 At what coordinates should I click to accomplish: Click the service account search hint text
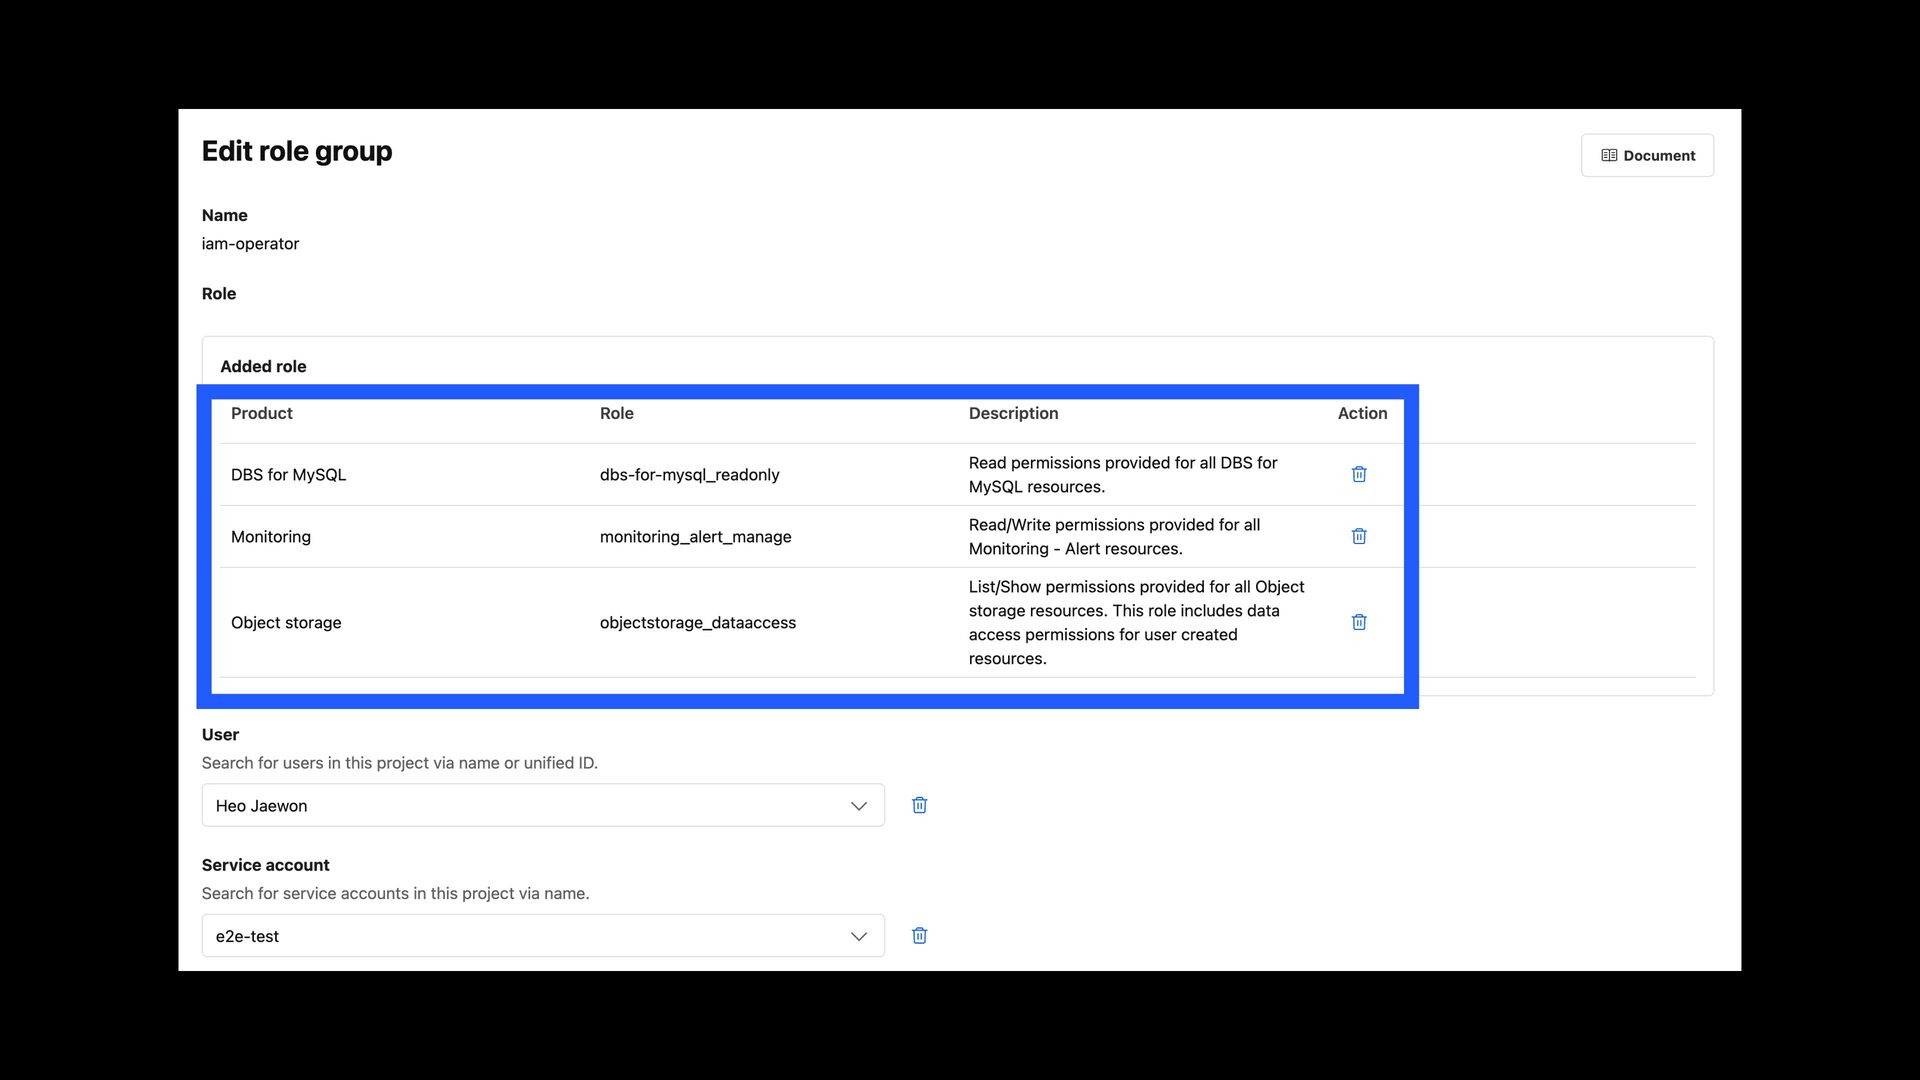tap(396, 893)
